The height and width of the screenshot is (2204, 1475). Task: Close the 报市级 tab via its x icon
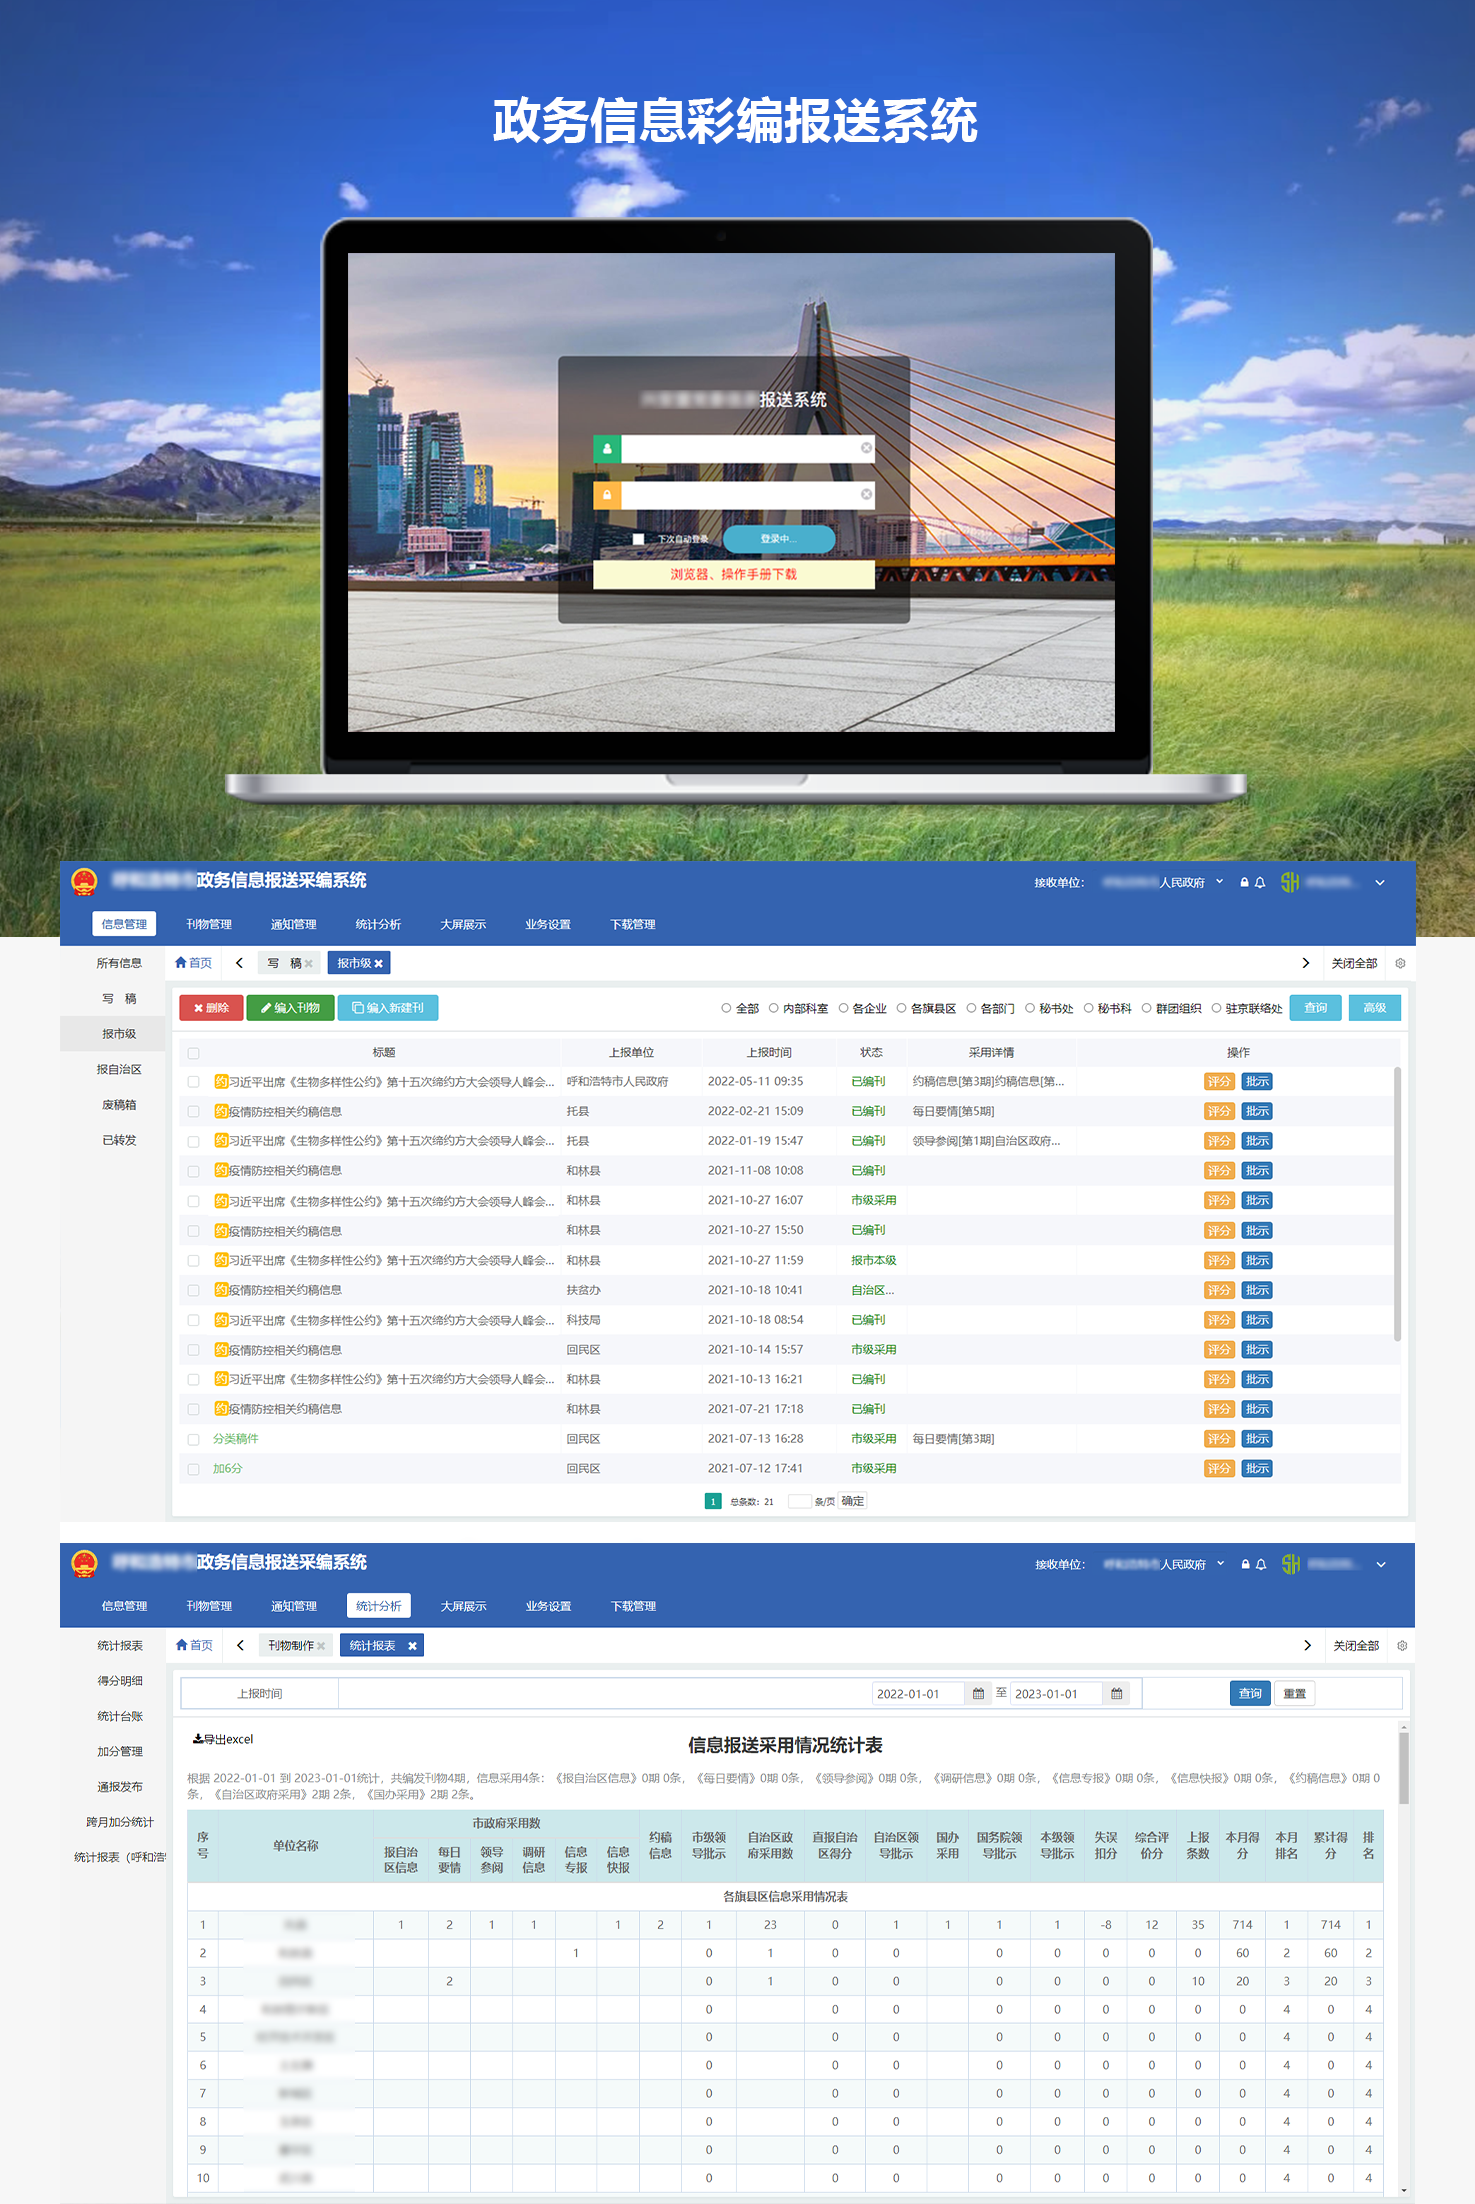point(379,964)
